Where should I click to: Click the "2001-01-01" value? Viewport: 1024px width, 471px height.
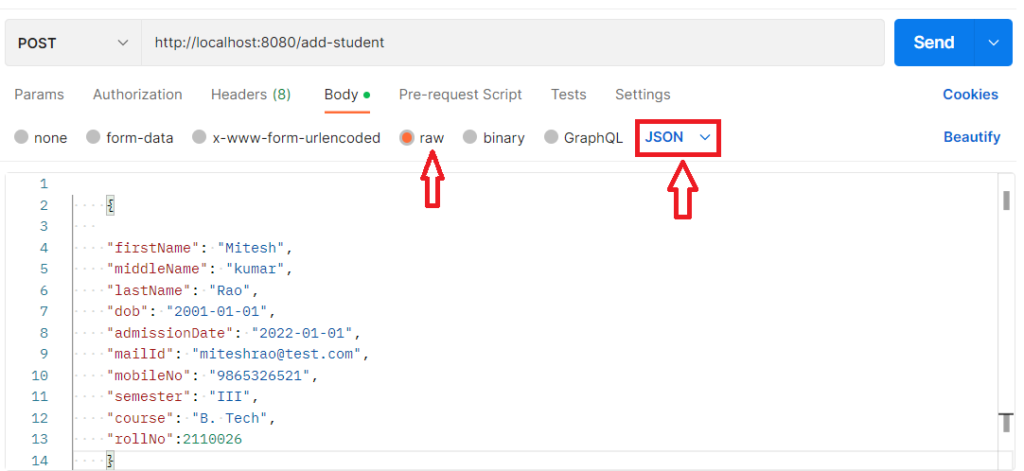click(x=217, y=312)
